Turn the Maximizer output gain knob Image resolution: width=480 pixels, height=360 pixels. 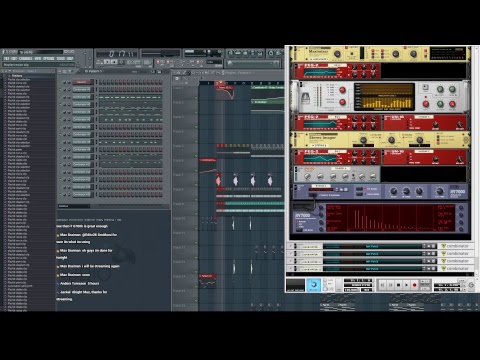(396, 54)
